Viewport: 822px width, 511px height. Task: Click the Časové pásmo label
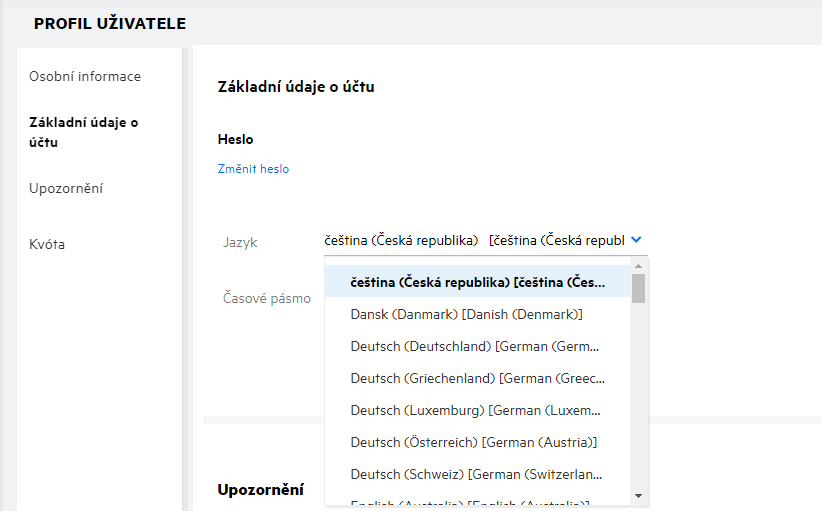tap(267, 298)
